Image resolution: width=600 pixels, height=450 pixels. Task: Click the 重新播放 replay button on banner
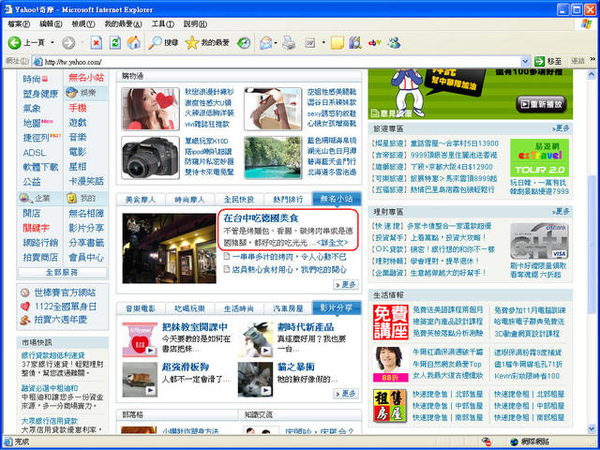tap(541, 104)
